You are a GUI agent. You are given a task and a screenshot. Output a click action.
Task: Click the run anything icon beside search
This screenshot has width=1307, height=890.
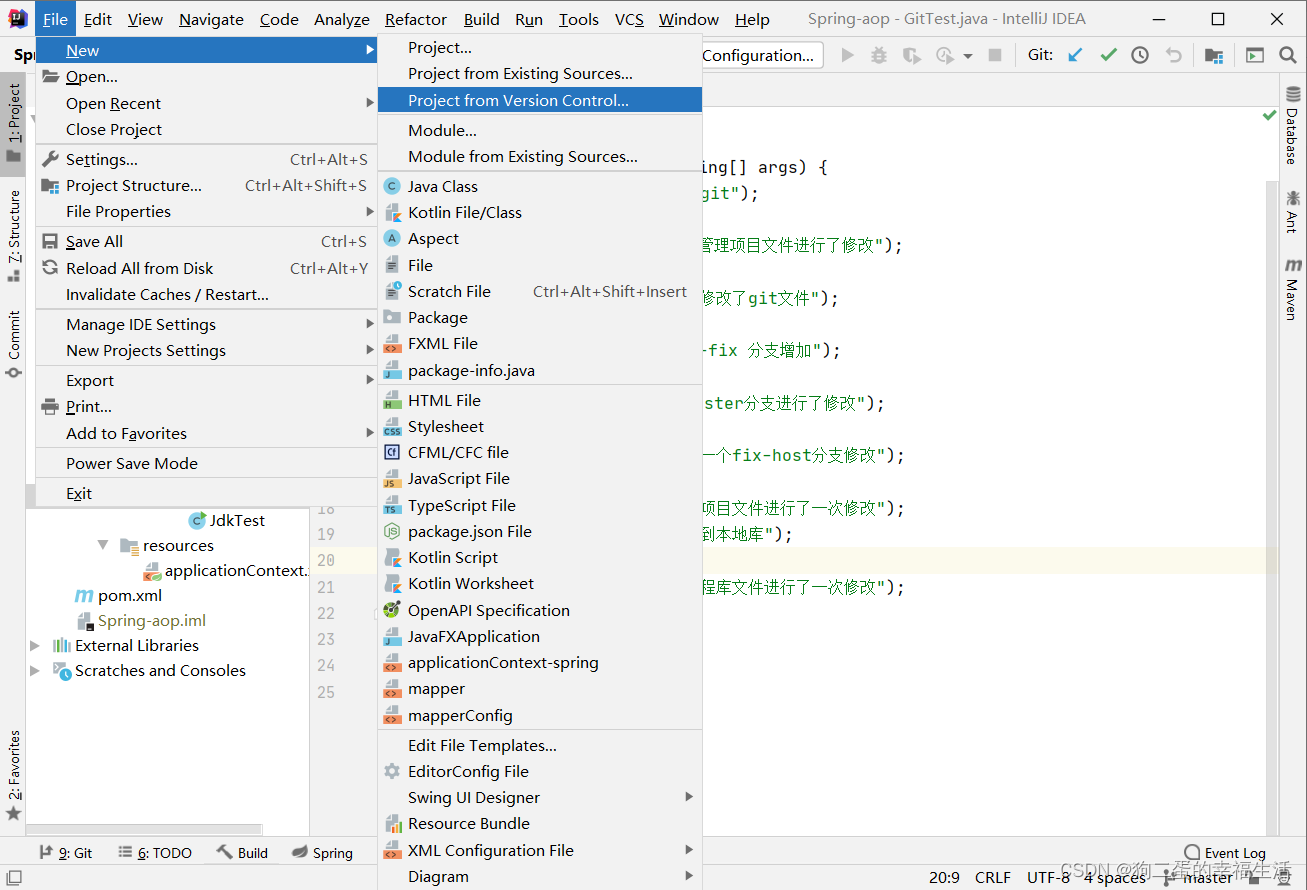[1255, 55]
